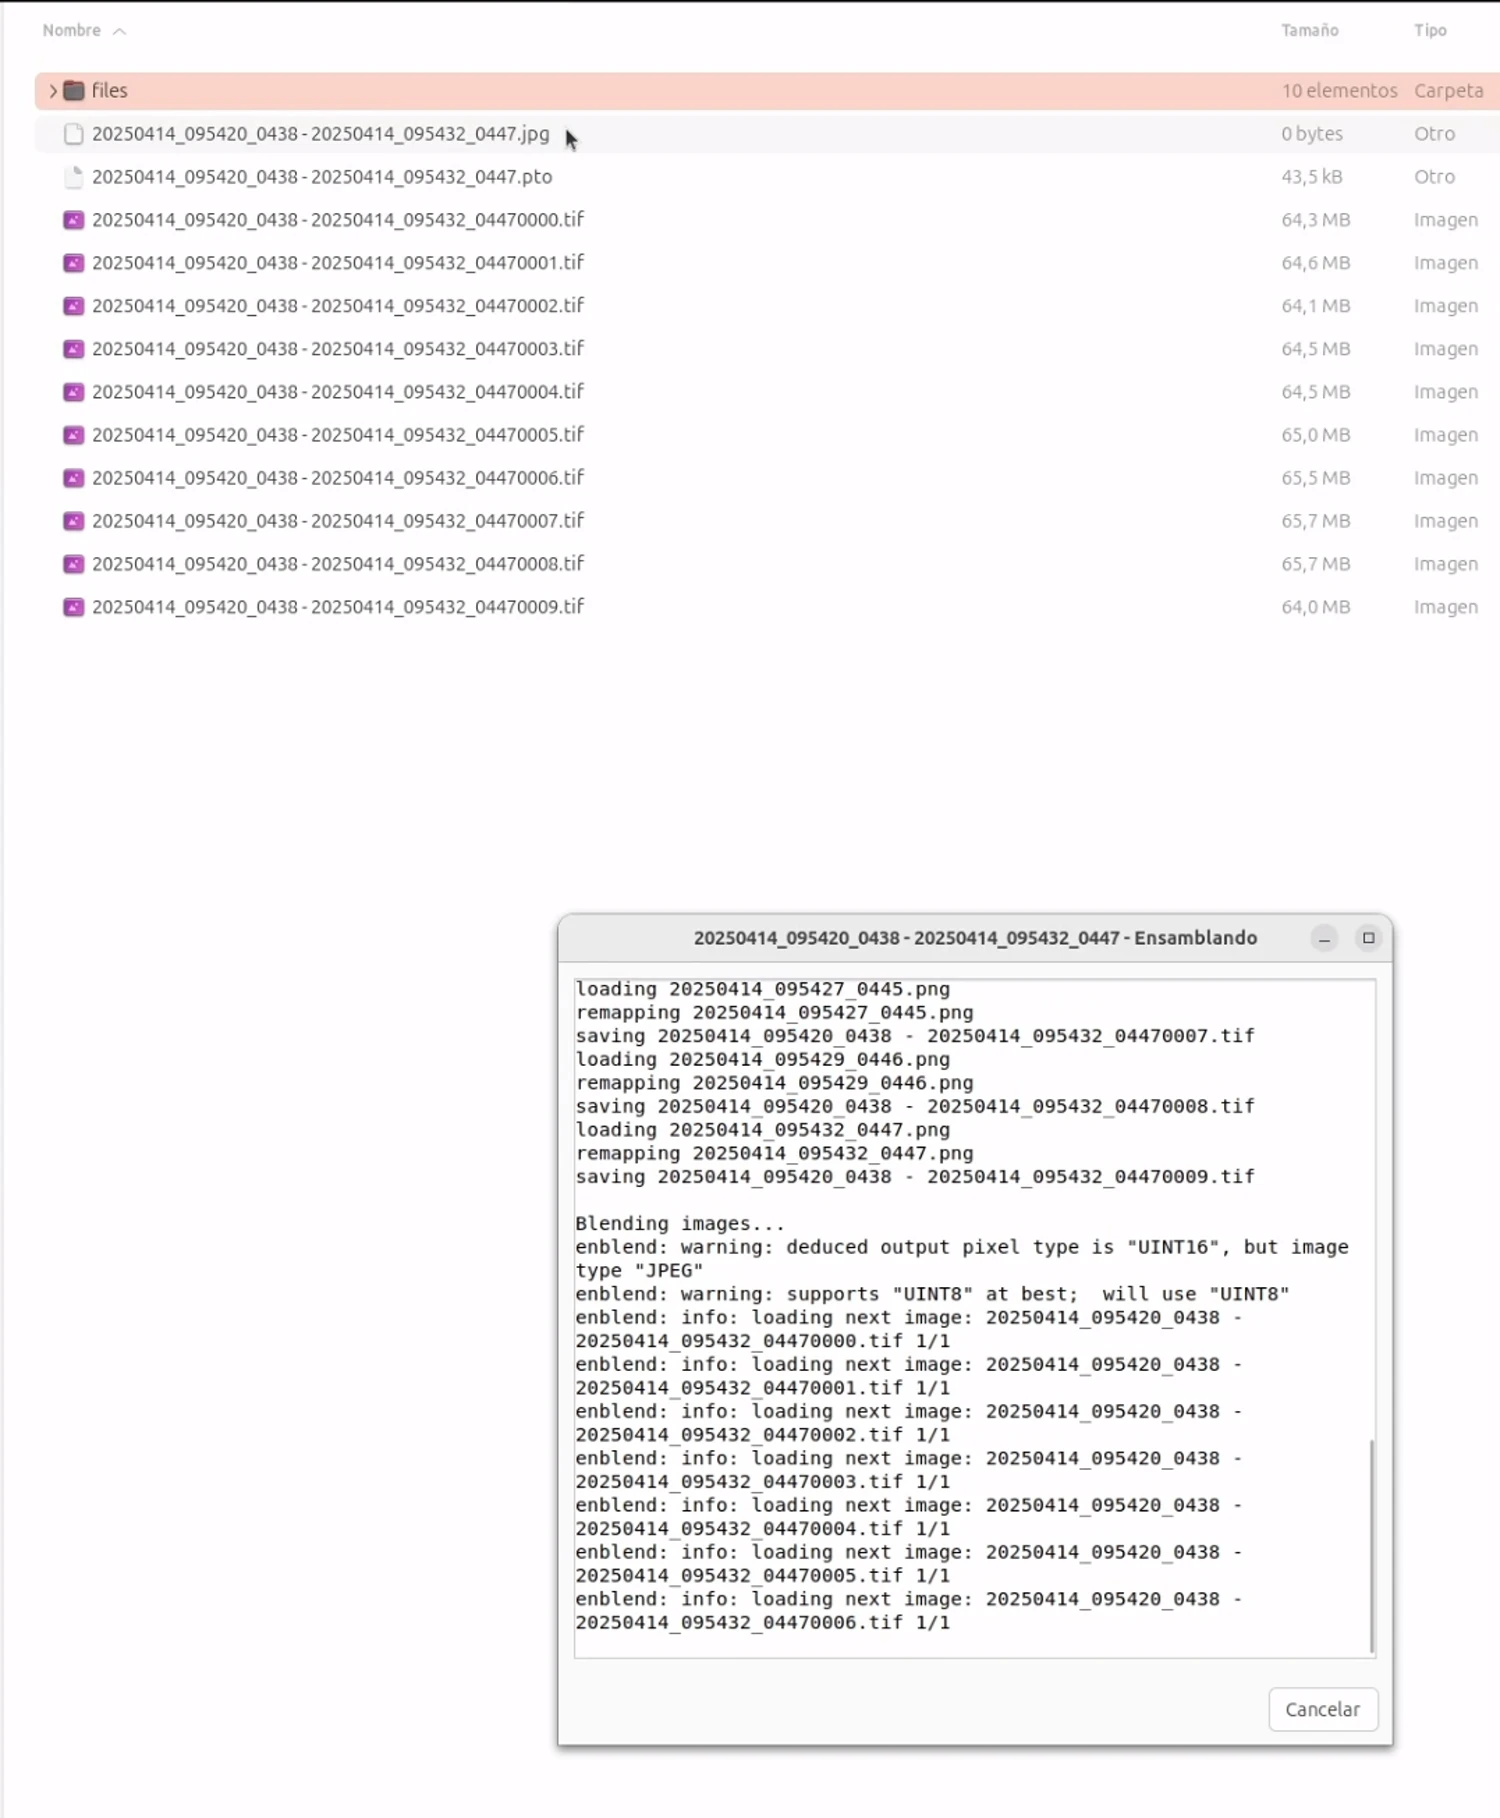This screenshot has height=1818, width=1500.
Task: Click the .jpg file's blank document icon
Action: pyautogui.click(x=73, y=134)
